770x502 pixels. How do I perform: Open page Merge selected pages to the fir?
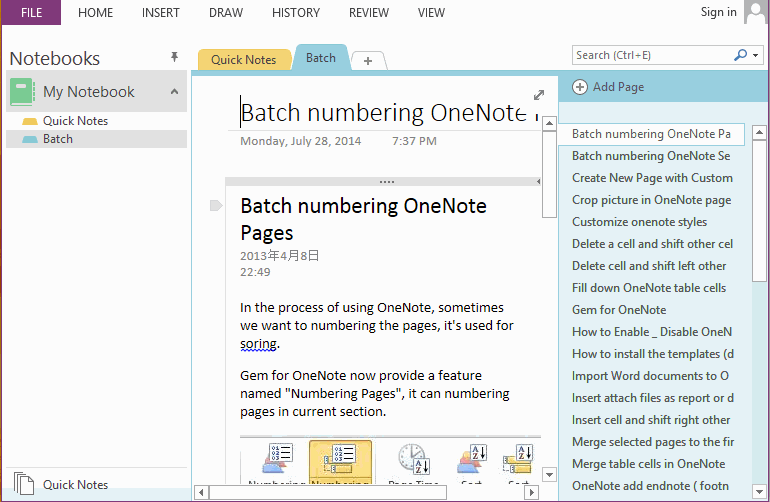point(651,442)
